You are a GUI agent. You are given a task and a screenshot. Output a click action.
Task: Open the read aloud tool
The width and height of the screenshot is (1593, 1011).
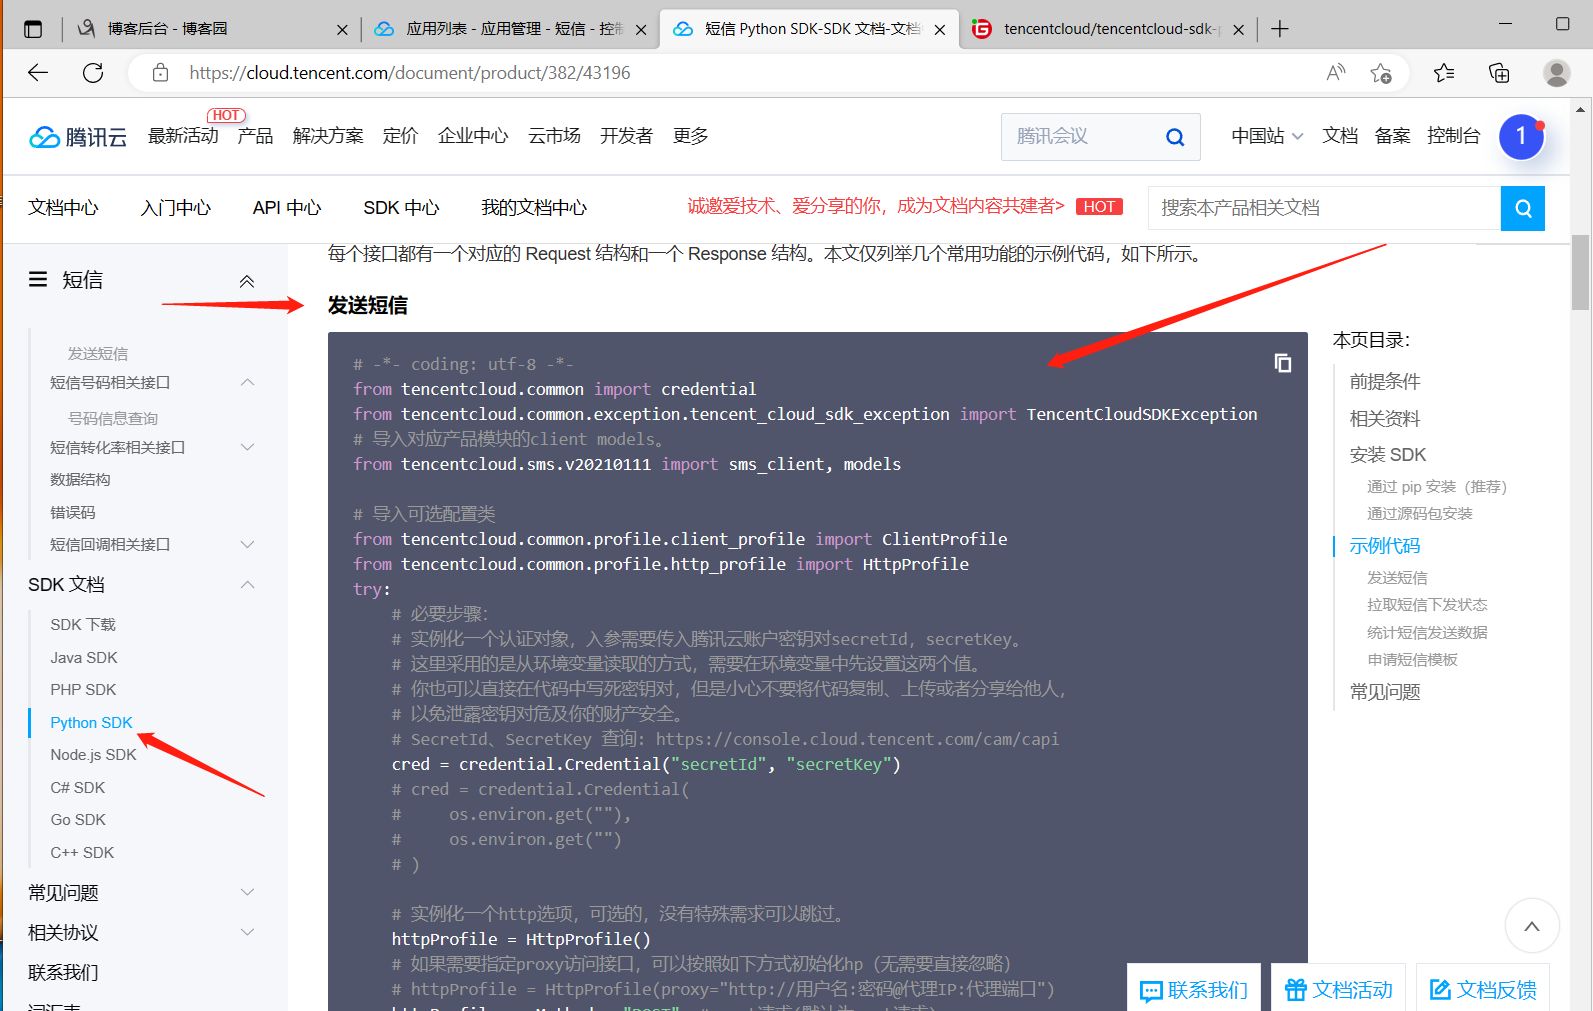pyautogui.click(x=1336, y=73)
